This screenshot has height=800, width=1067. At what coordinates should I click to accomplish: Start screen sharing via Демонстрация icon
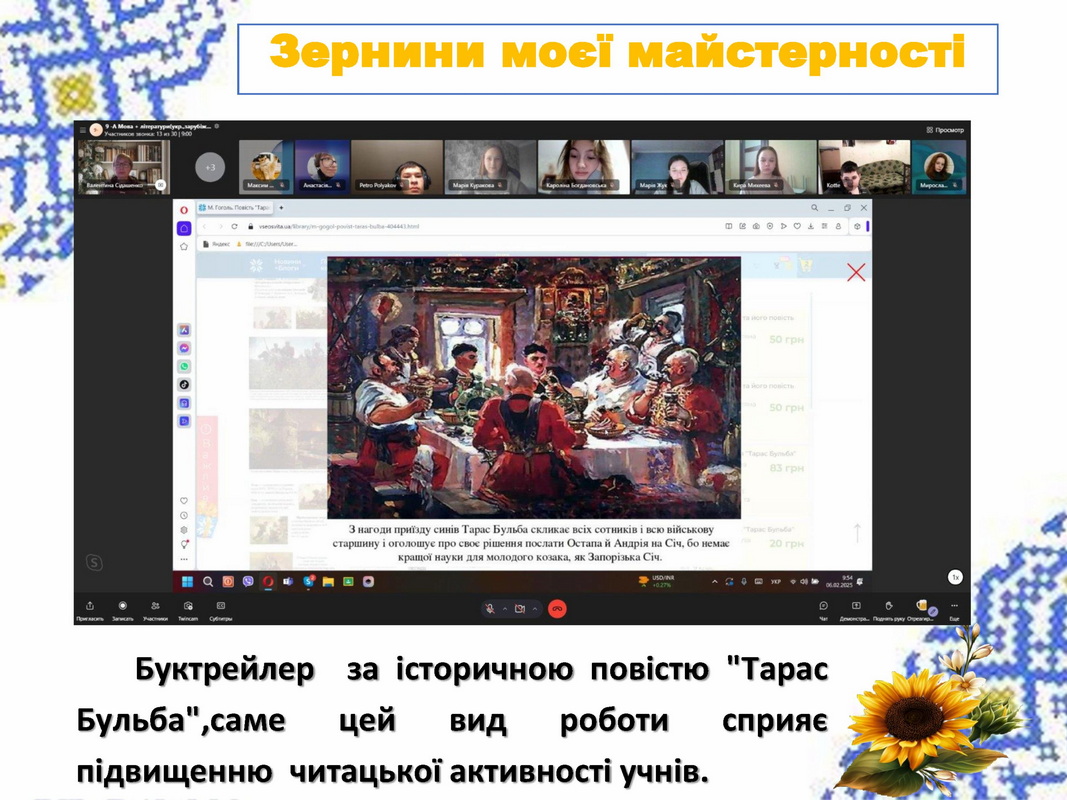[855, 610]
